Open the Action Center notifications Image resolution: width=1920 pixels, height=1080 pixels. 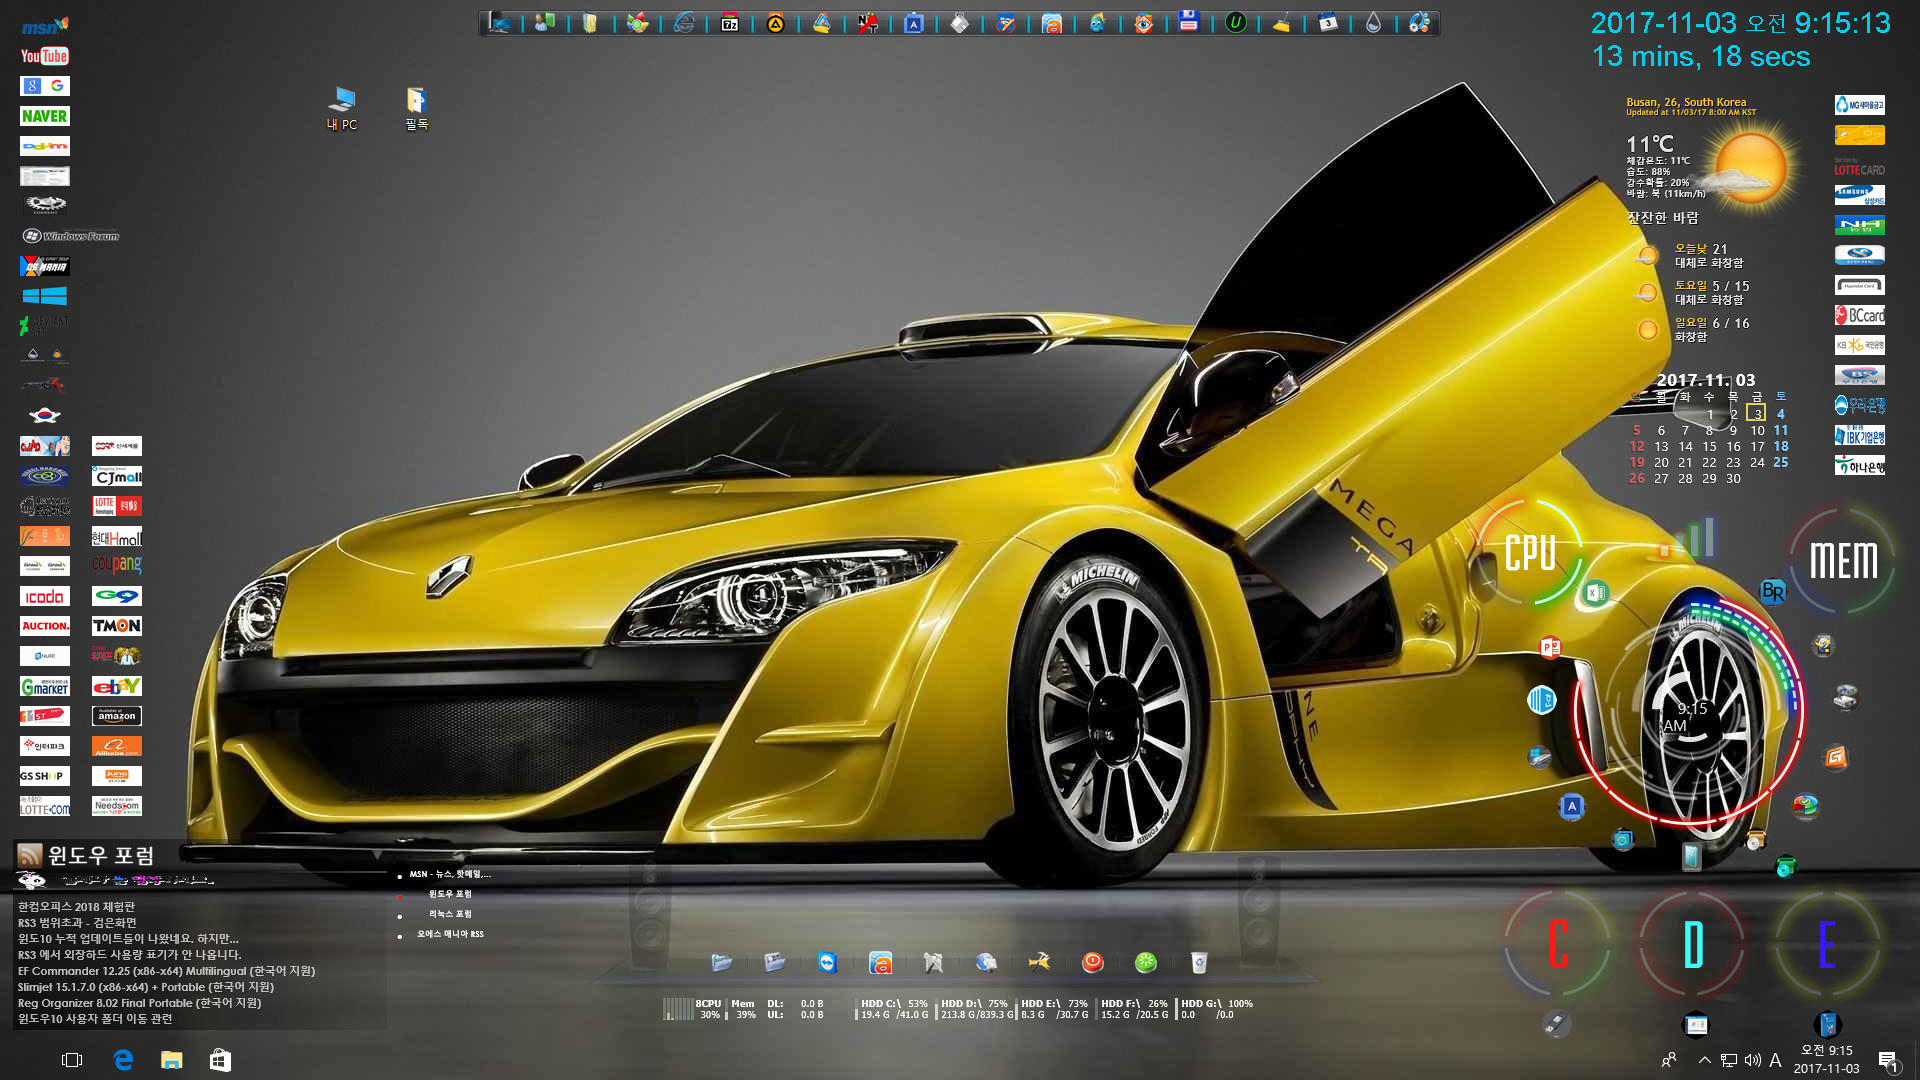(x=1888, y=1060)
